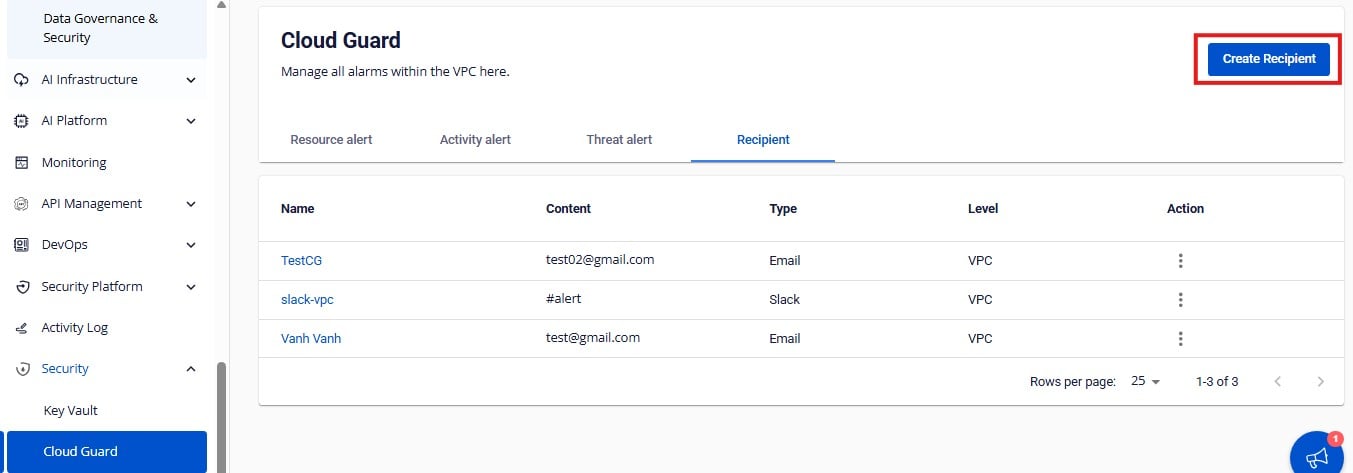This screenshot has width=1353, height=473.
Task: Click the API Management sidebar icon
Action: pos(21,204)
